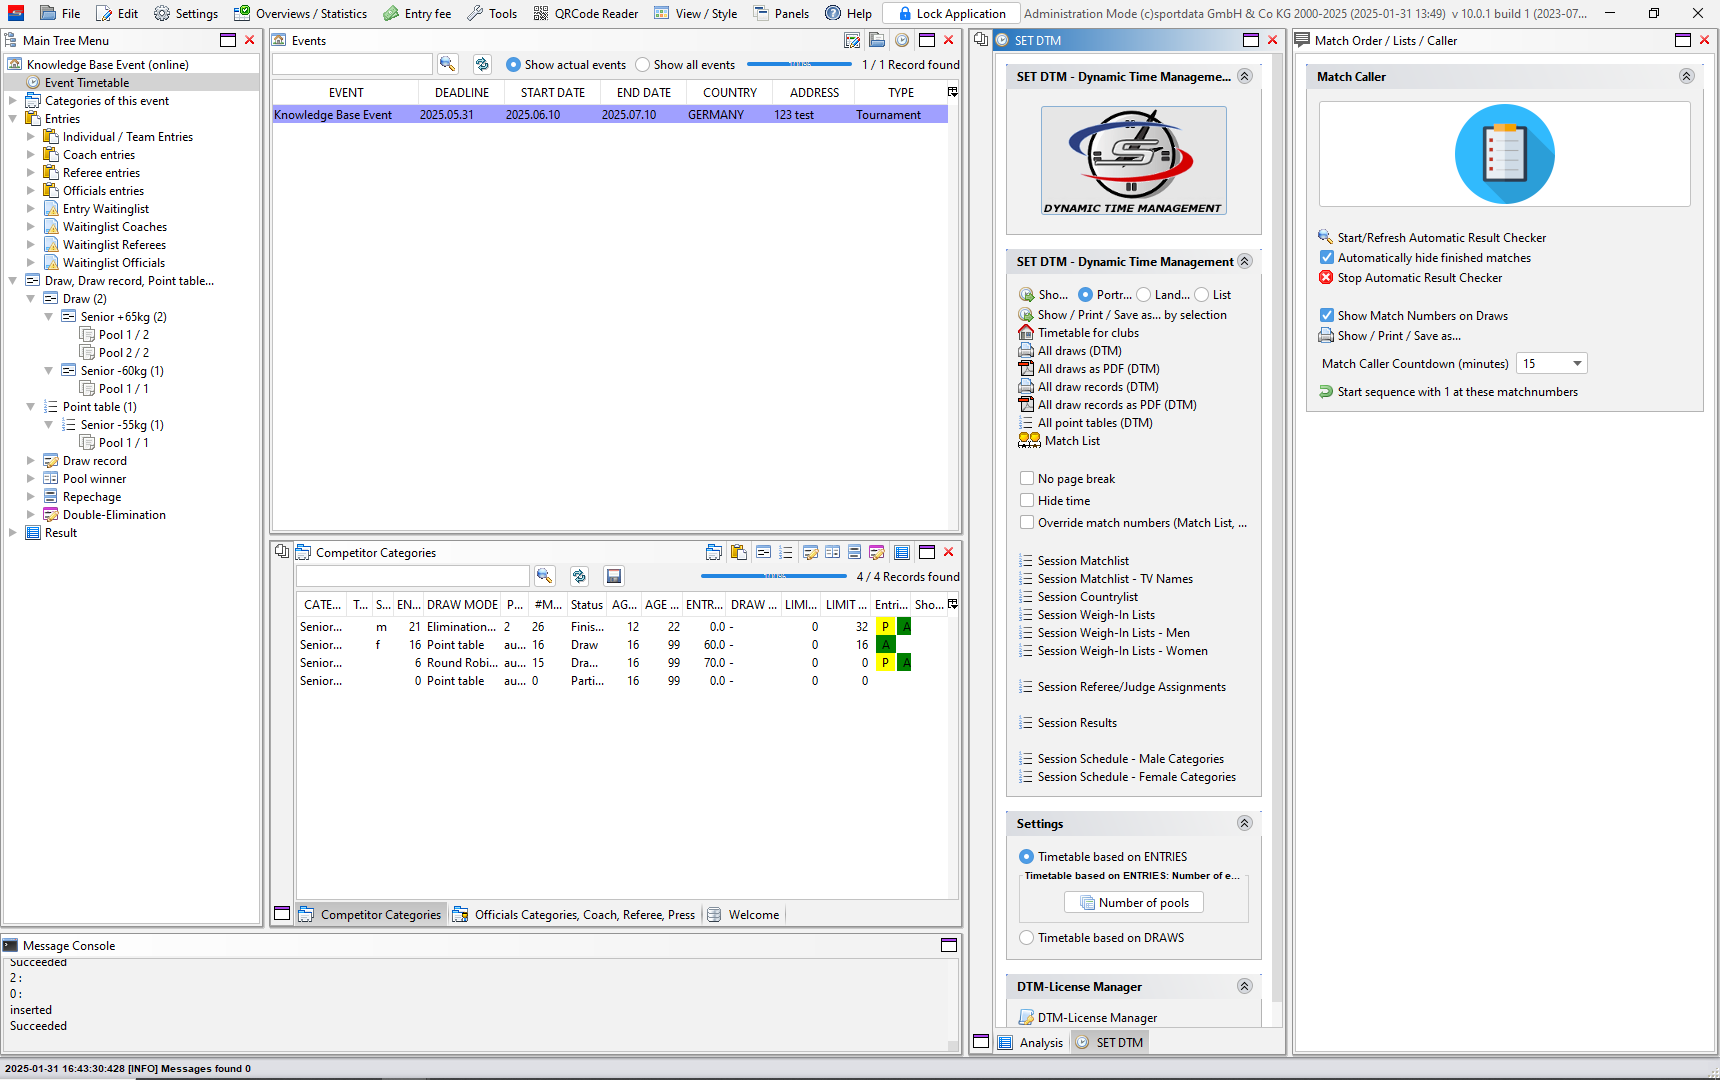1720x1080 pixels.
Task: Open Session Referee/Judge Assignments link
Action: (1131, 686)
